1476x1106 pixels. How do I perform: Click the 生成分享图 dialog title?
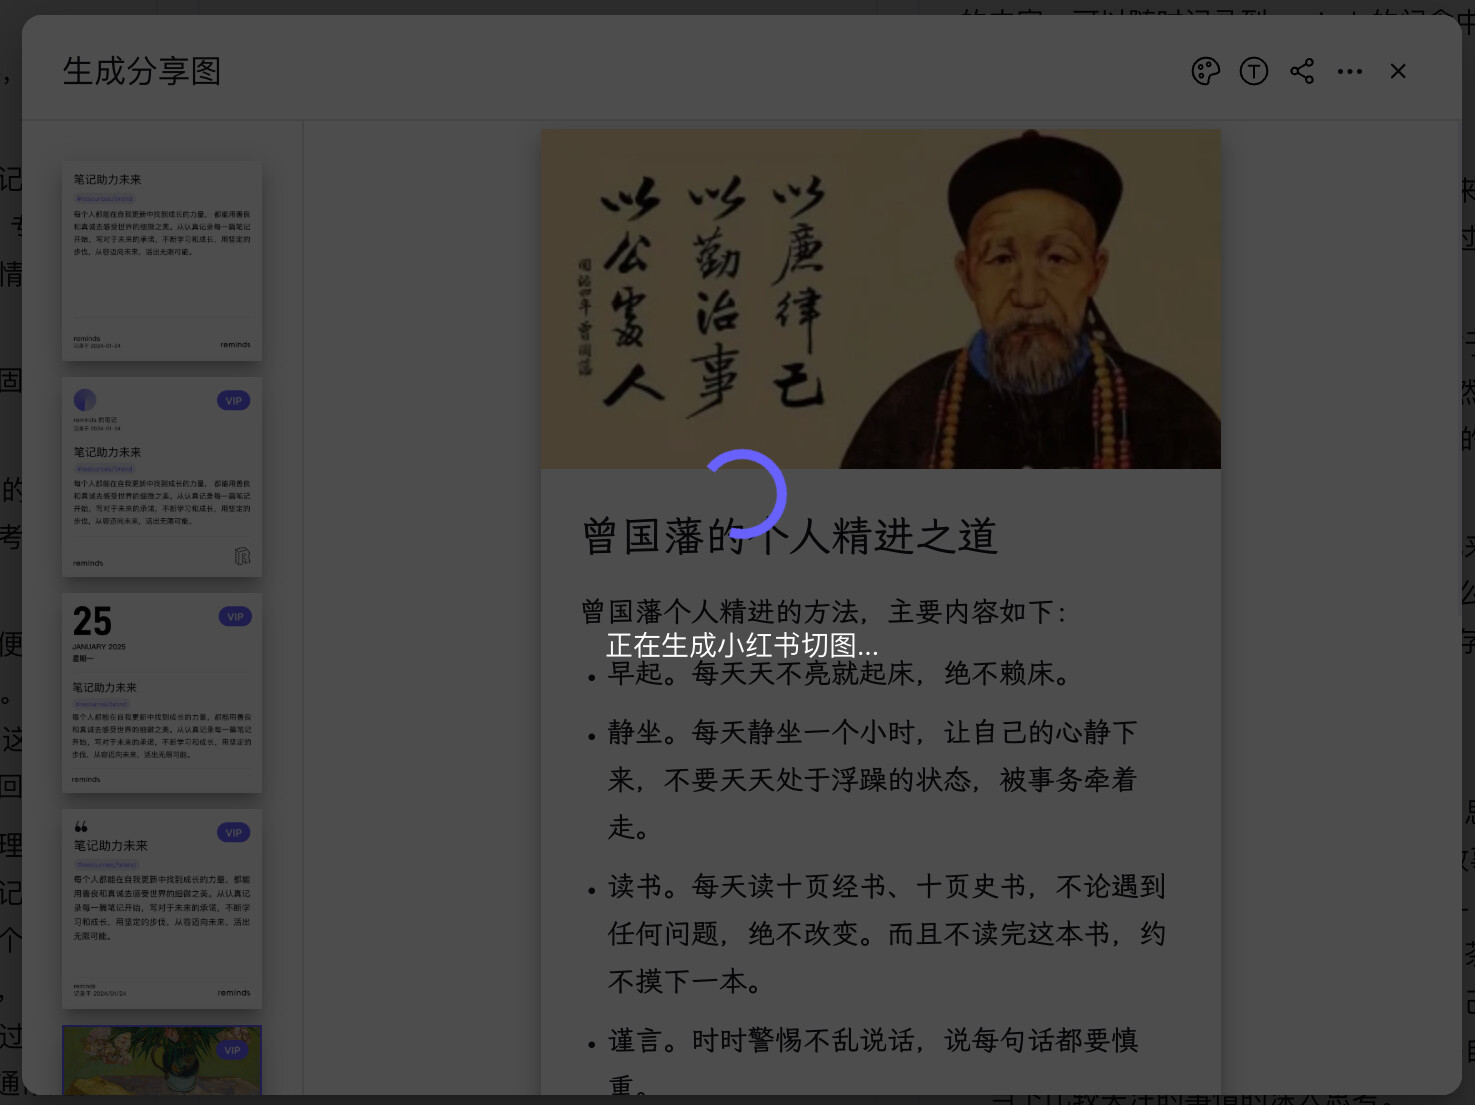pyautogui.click(x=142, y=71)
